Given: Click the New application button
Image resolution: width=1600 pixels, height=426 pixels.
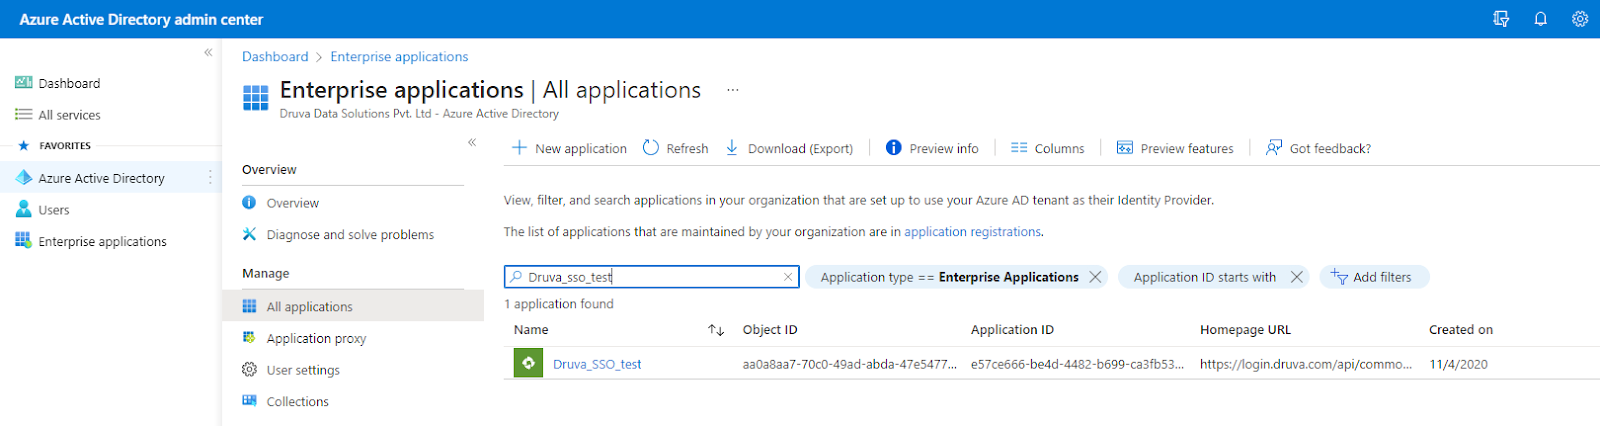Looking at the screenshot, I should (569, 148).
